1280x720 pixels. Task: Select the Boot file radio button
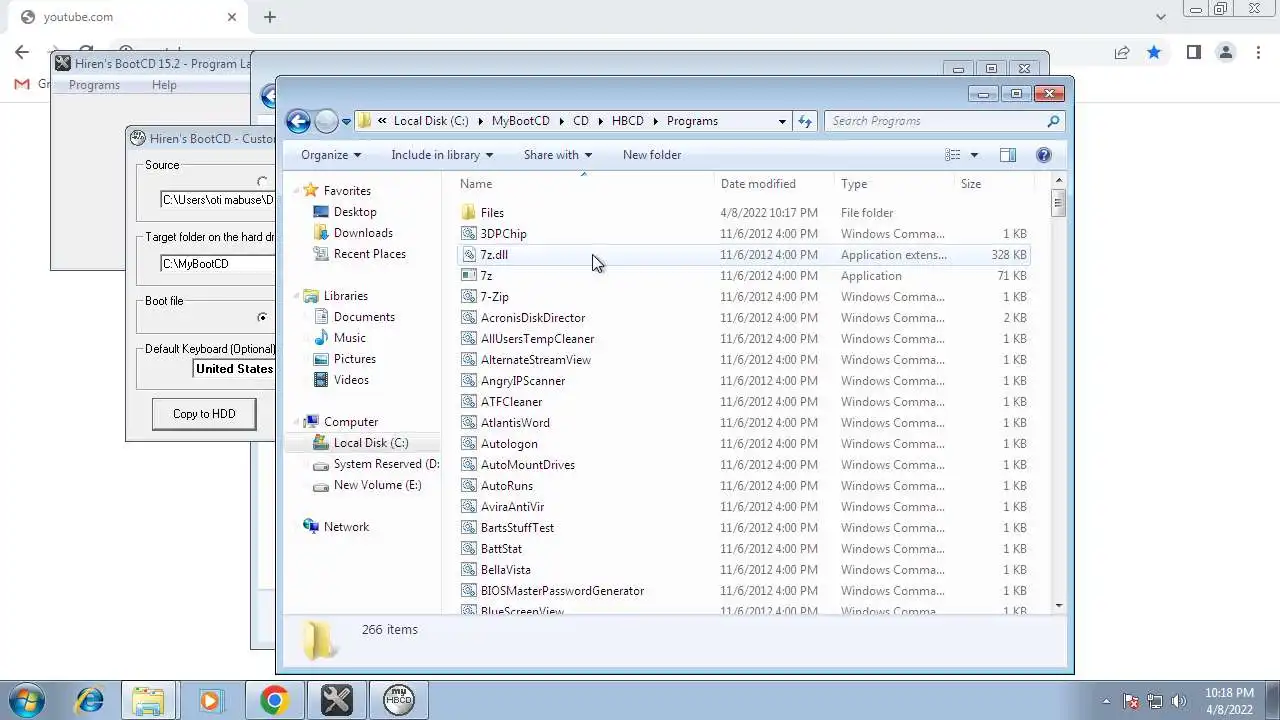[x=262, y=317]
